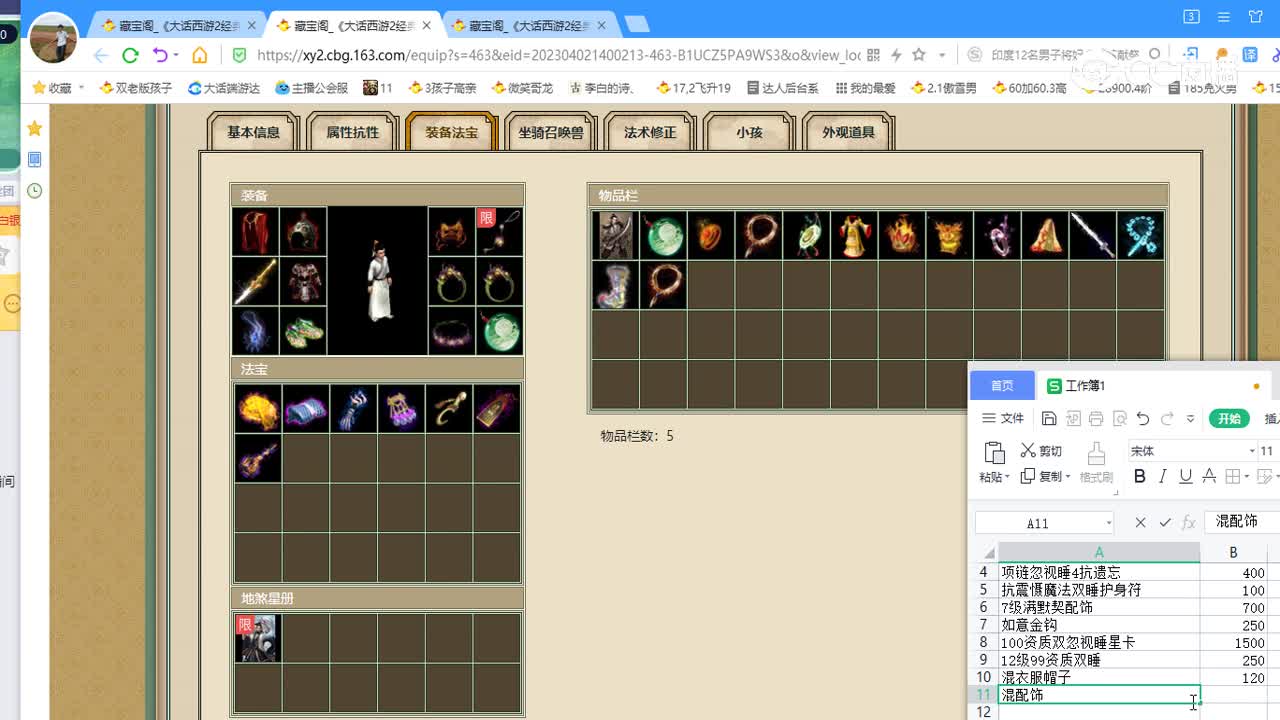This screenshot has width=1280, height=720.
Task: Open the WPS 文件 menu
Action: tap(1003, 418)
